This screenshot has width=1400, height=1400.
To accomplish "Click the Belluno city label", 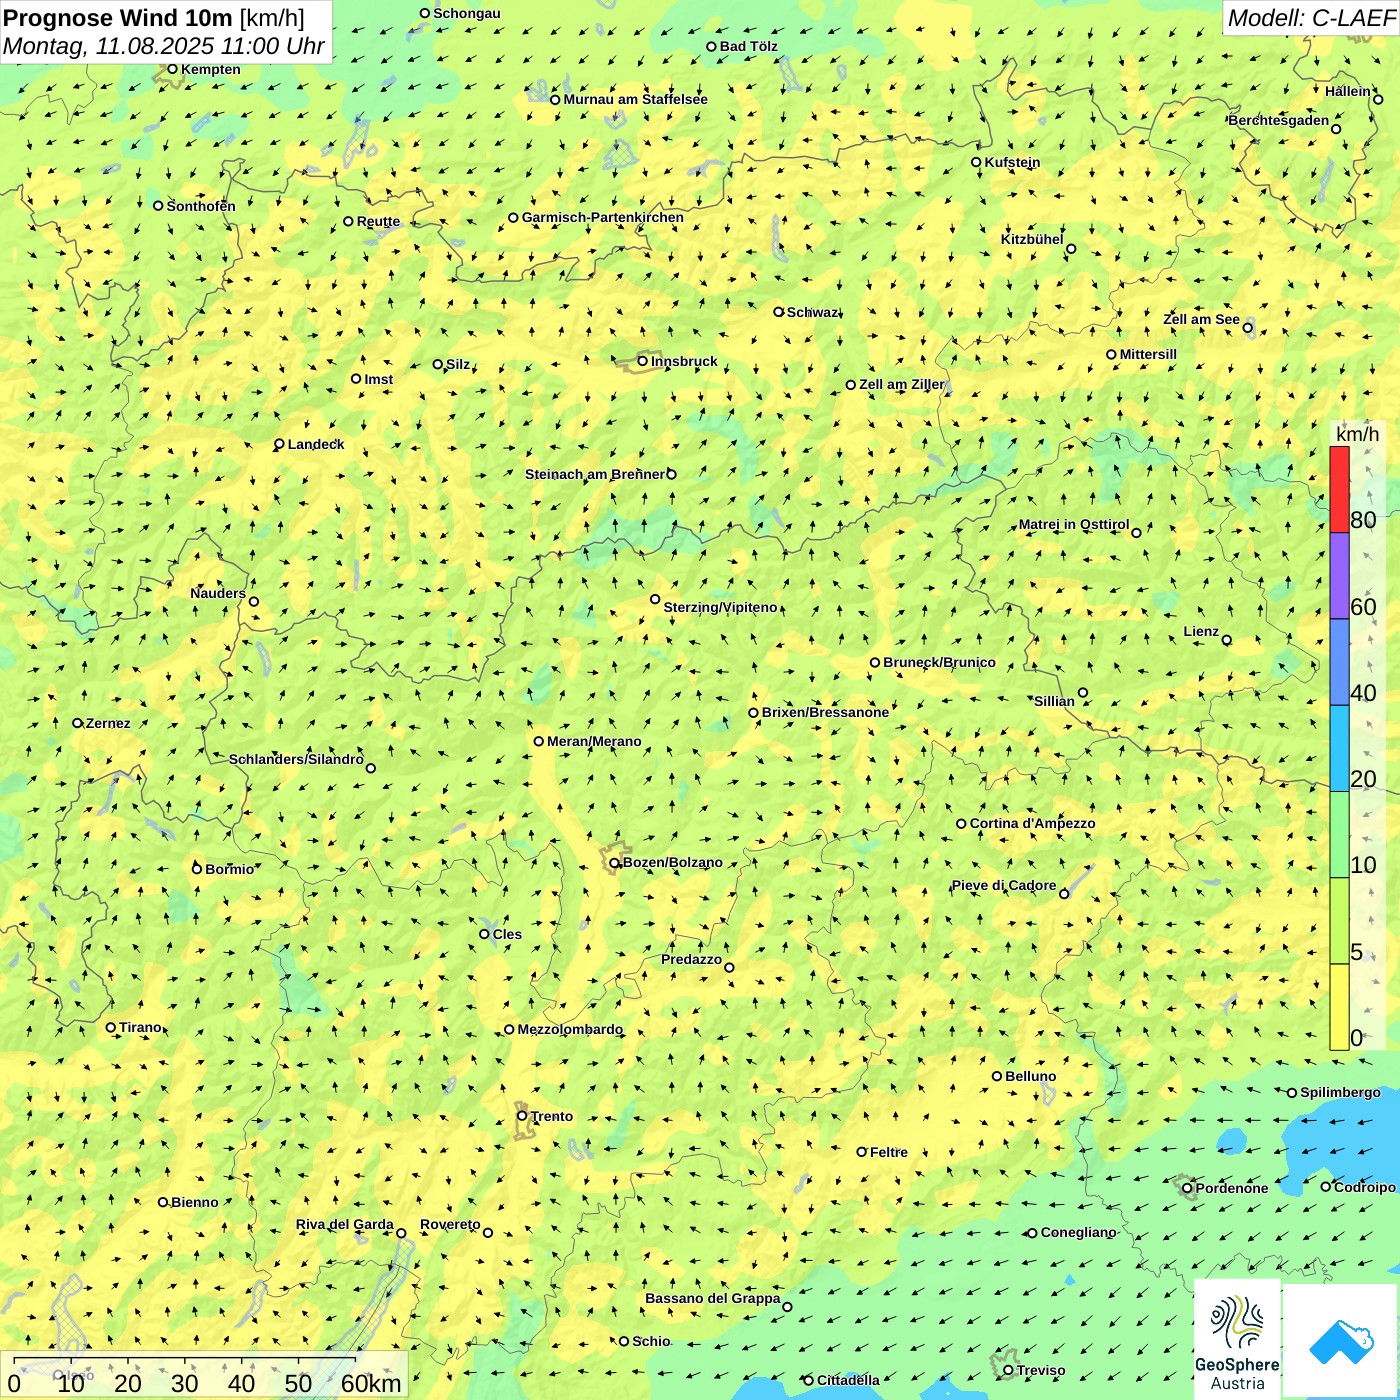I will [1030, 1076].
